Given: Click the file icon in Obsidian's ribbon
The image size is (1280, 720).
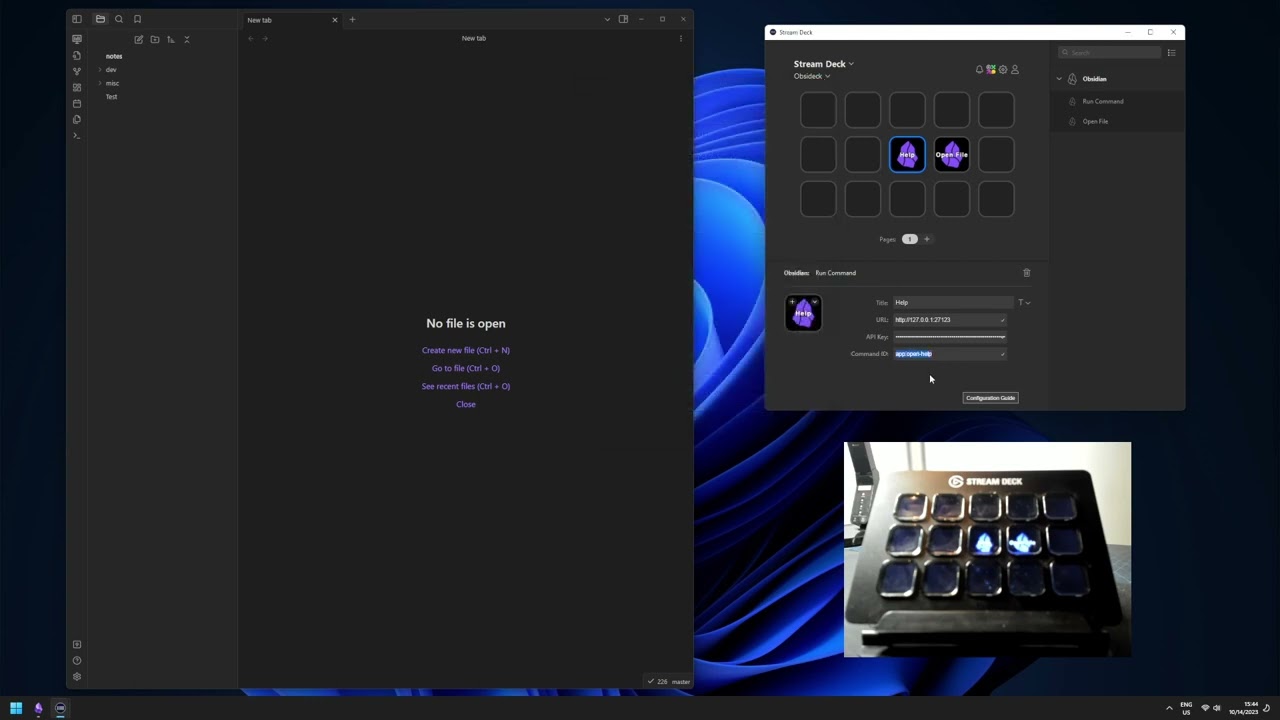Looking at the screenshot, I should click(77, 56).
